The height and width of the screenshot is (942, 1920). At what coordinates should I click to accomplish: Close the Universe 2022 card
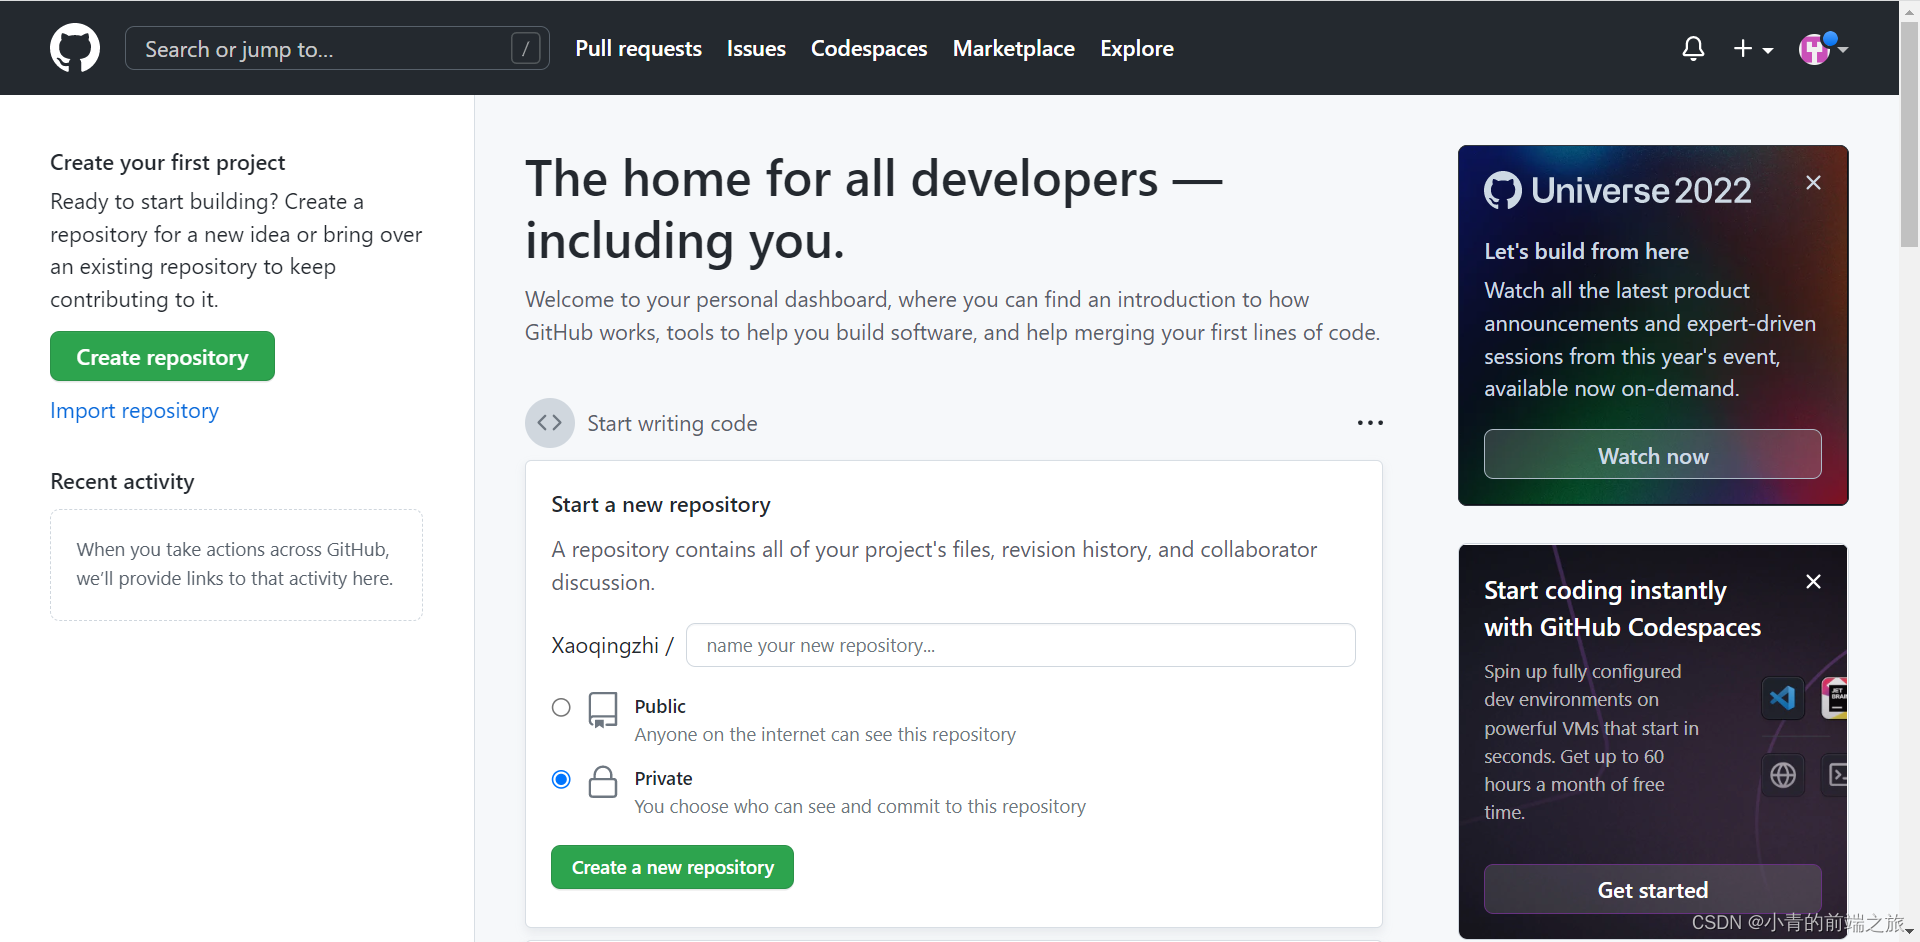tap(1813, 182)
